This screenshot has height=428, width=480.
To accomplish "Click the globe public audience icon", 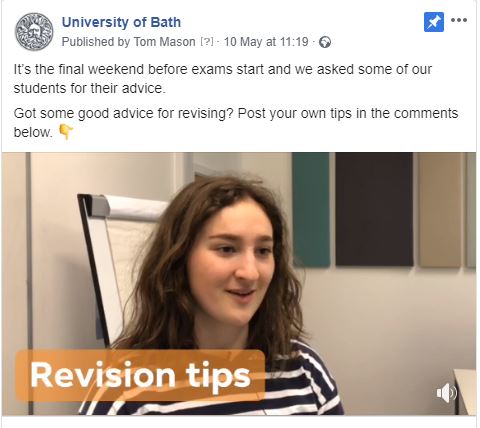I will [325, 42].
